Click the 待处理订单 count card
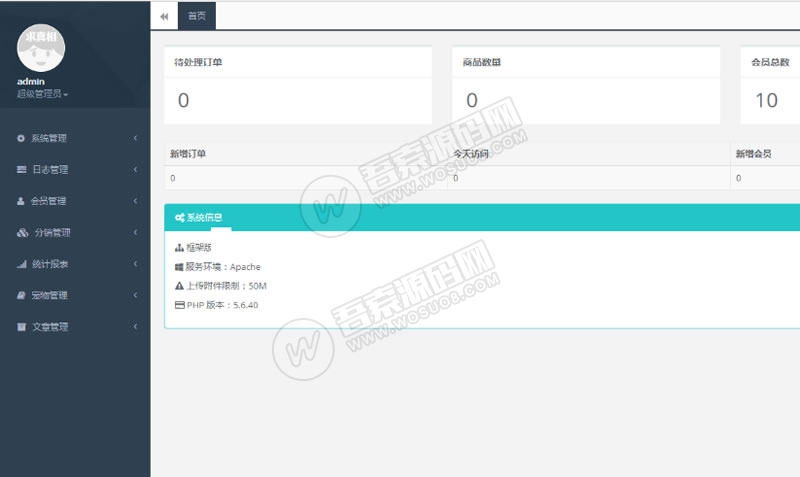The image size is (800, 477). (297, 86)
